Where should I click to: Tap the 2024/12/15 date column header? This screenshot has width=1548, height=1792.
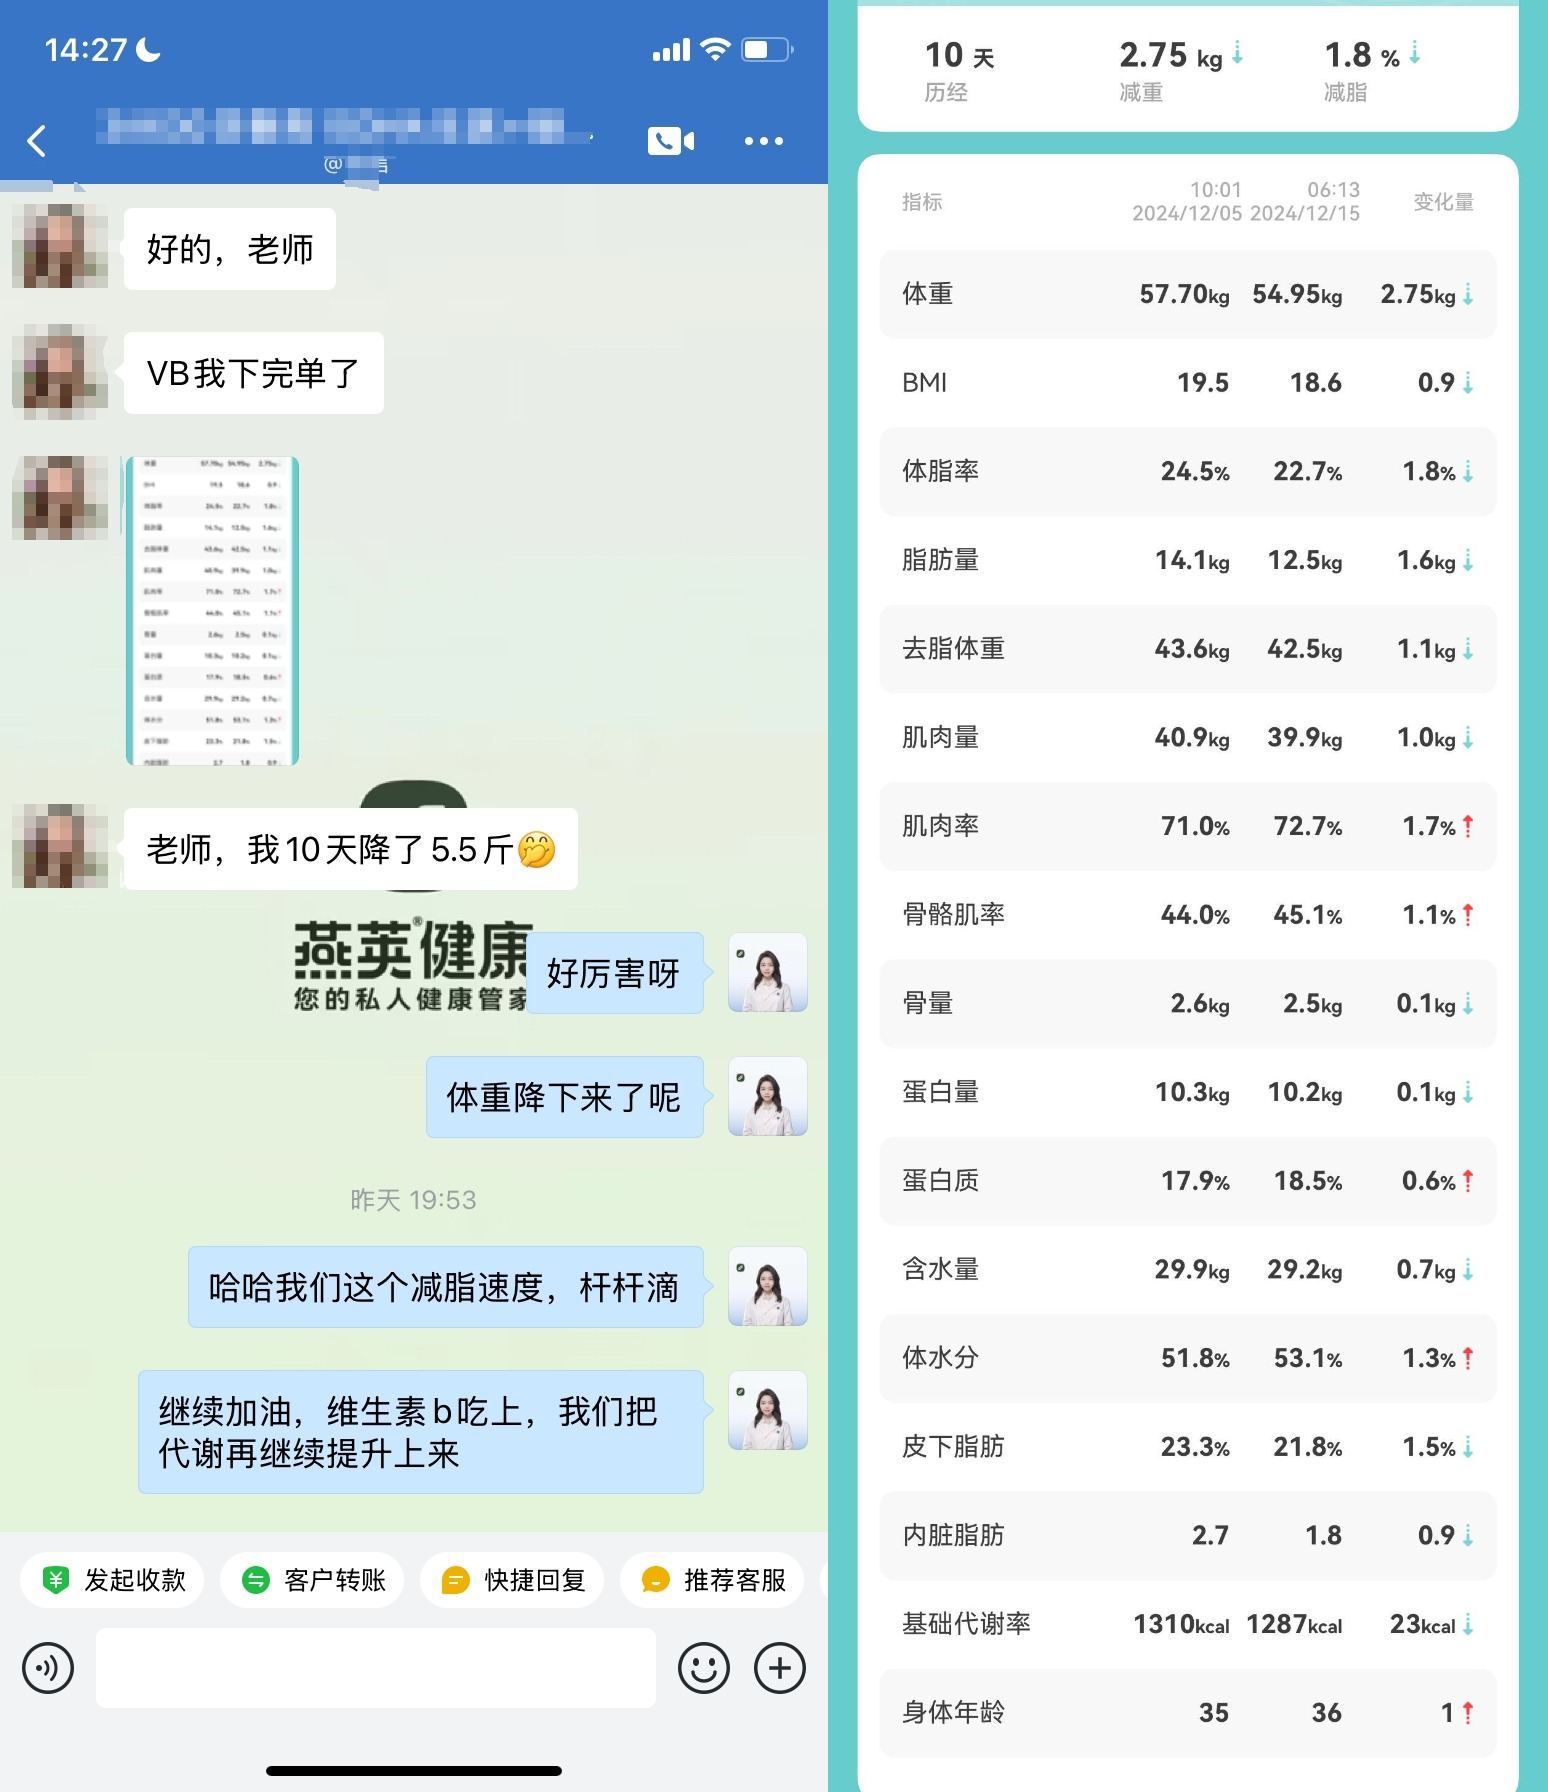[1305, 201]
